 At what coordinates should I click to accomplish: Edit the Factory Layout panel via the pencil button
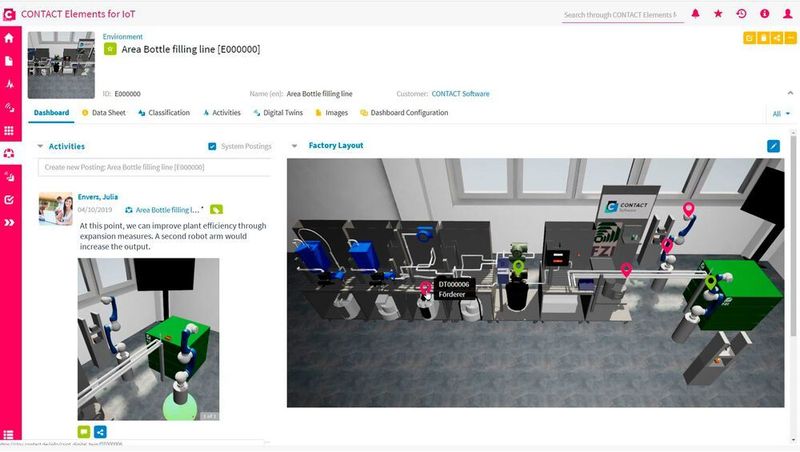773,146
